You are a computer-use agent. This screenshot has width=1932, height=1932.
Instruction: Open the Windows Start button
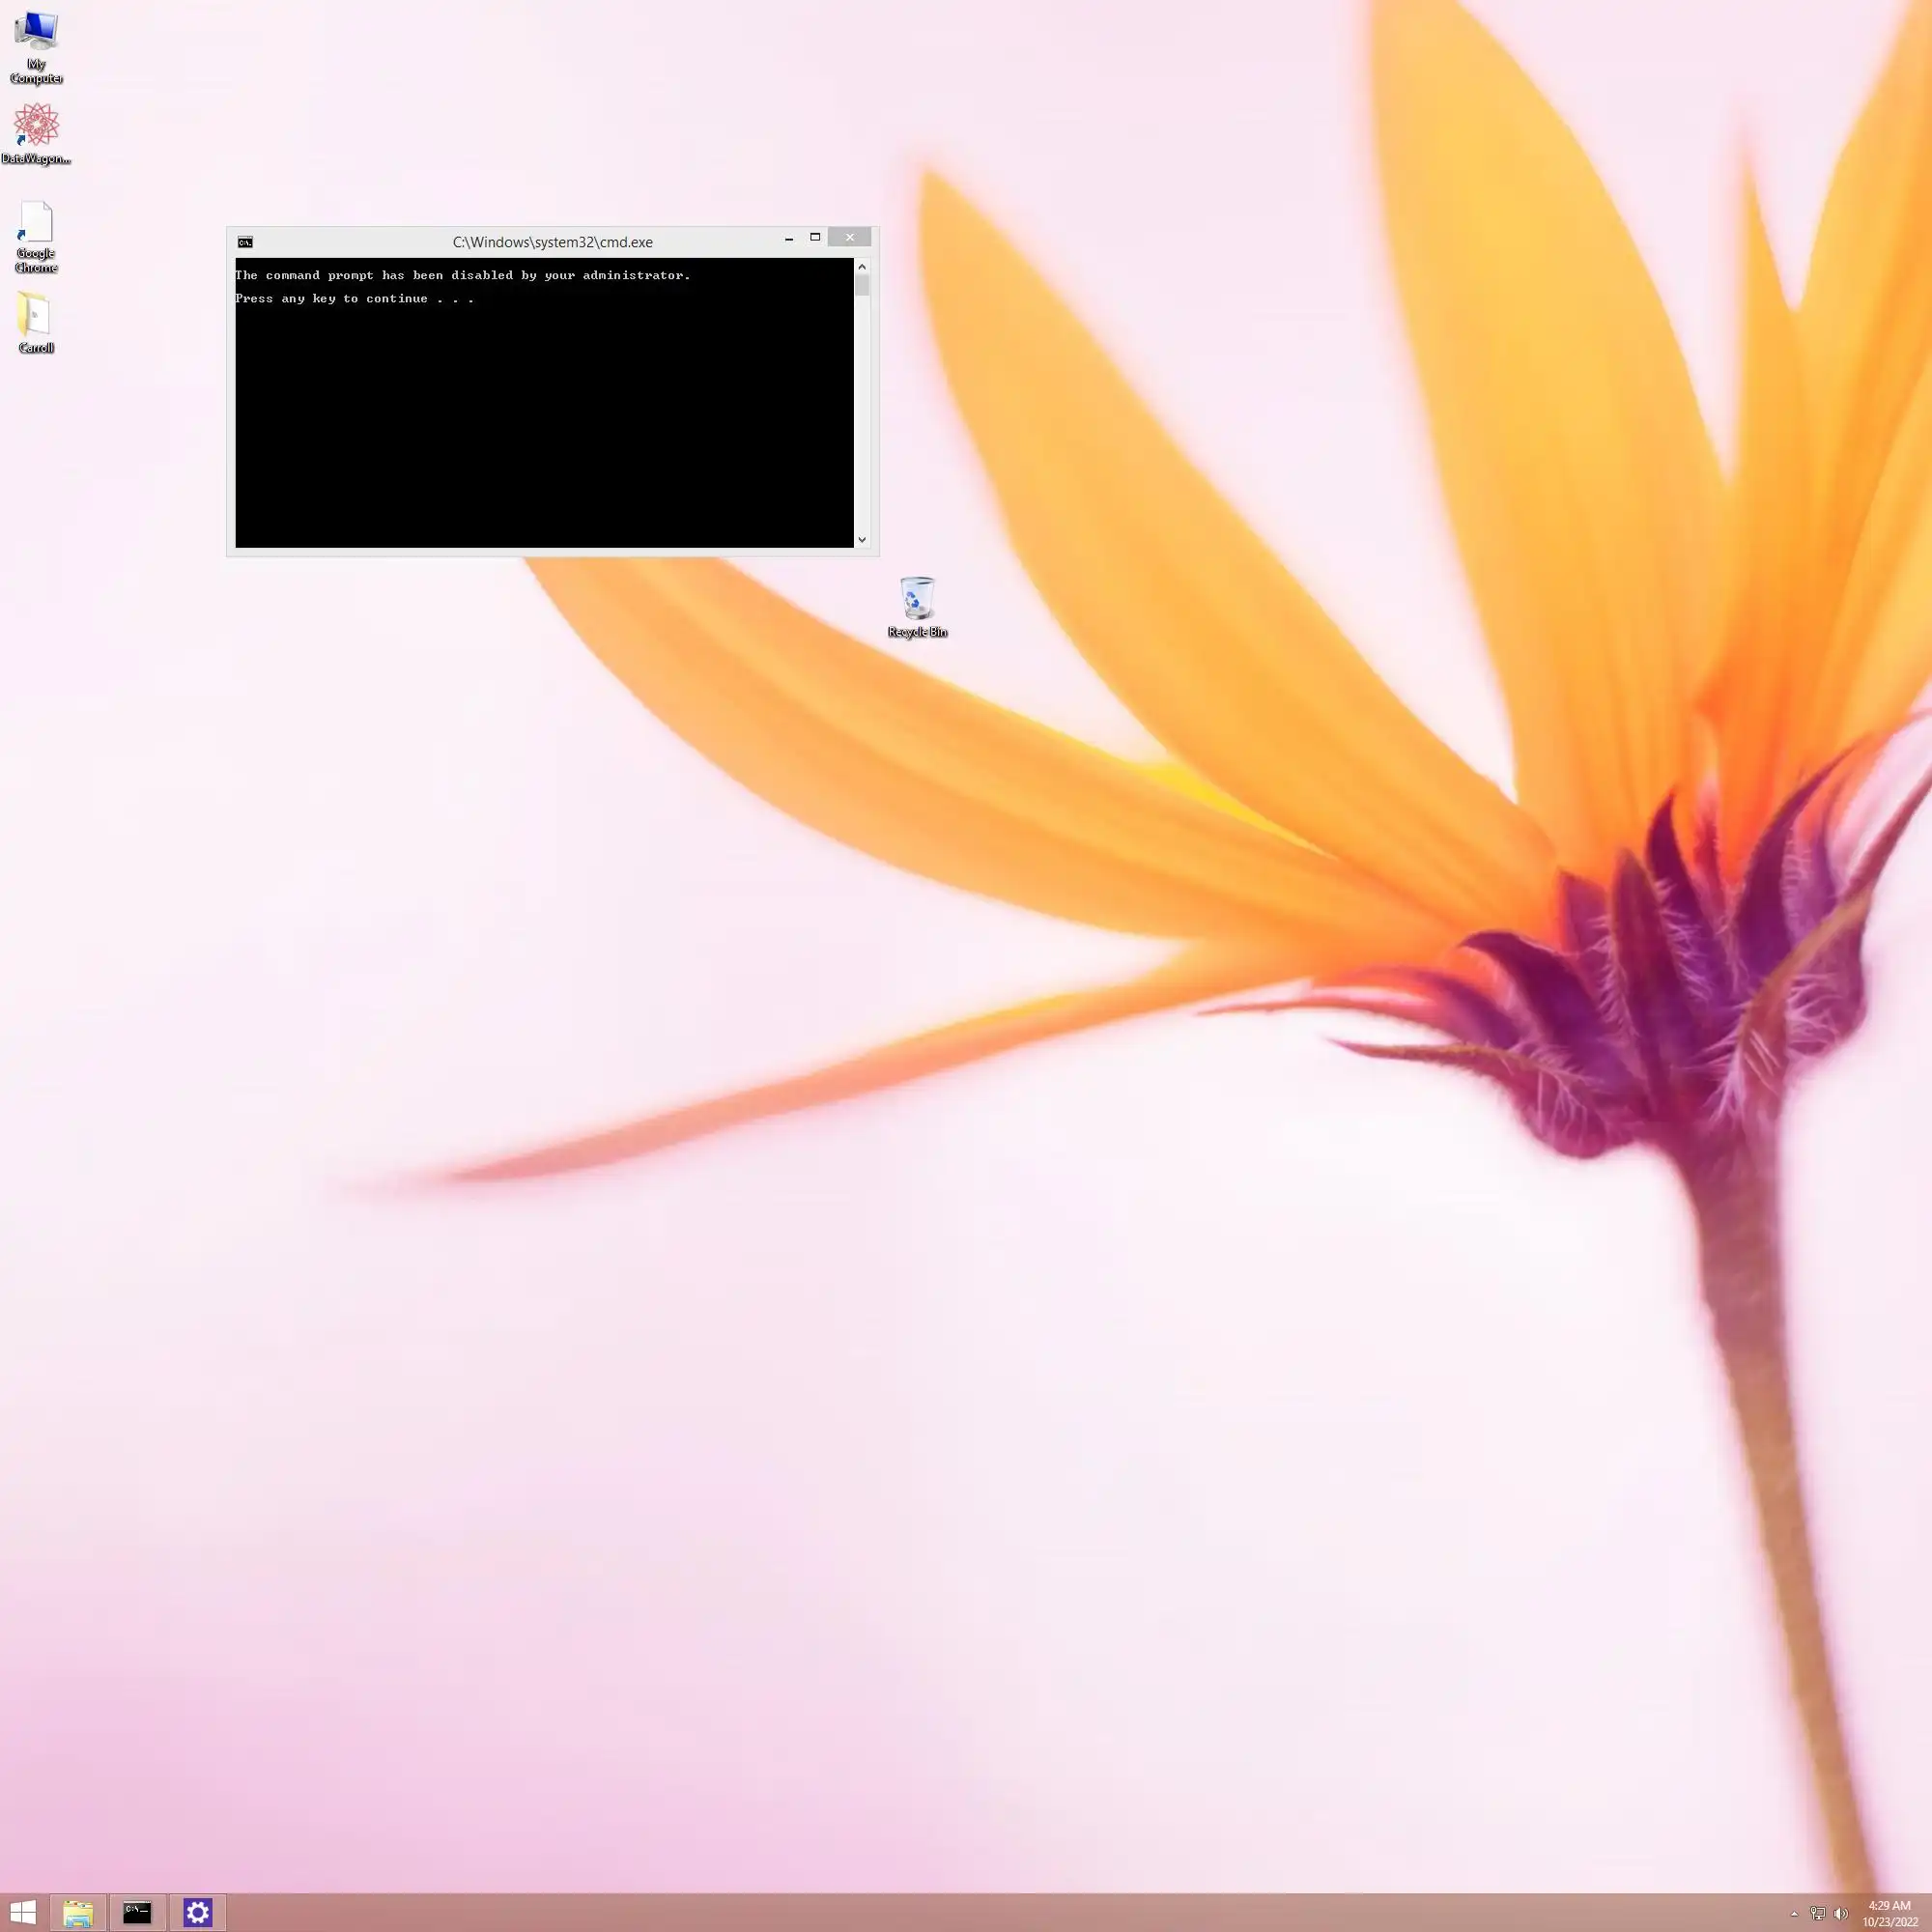(x=23, y=1912)
